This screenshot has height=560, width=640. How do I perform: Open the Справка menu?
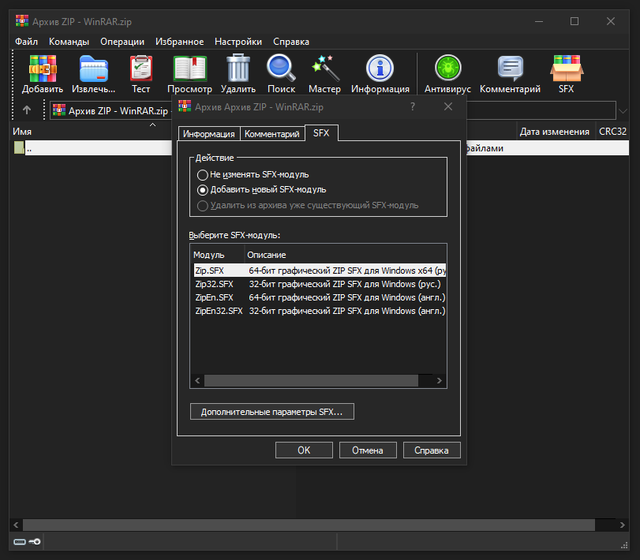[291, 42]
